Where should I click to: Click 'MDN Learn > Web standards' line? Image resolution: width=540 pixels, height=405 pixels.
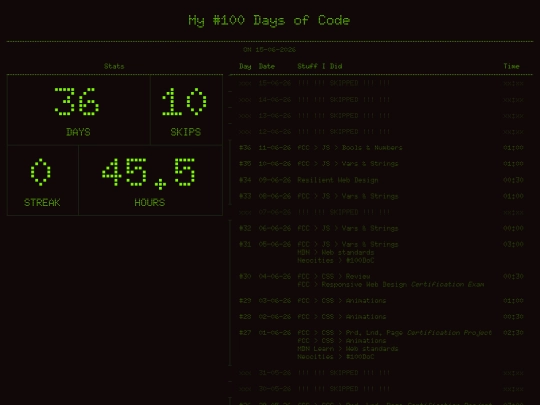coord(347,349)
